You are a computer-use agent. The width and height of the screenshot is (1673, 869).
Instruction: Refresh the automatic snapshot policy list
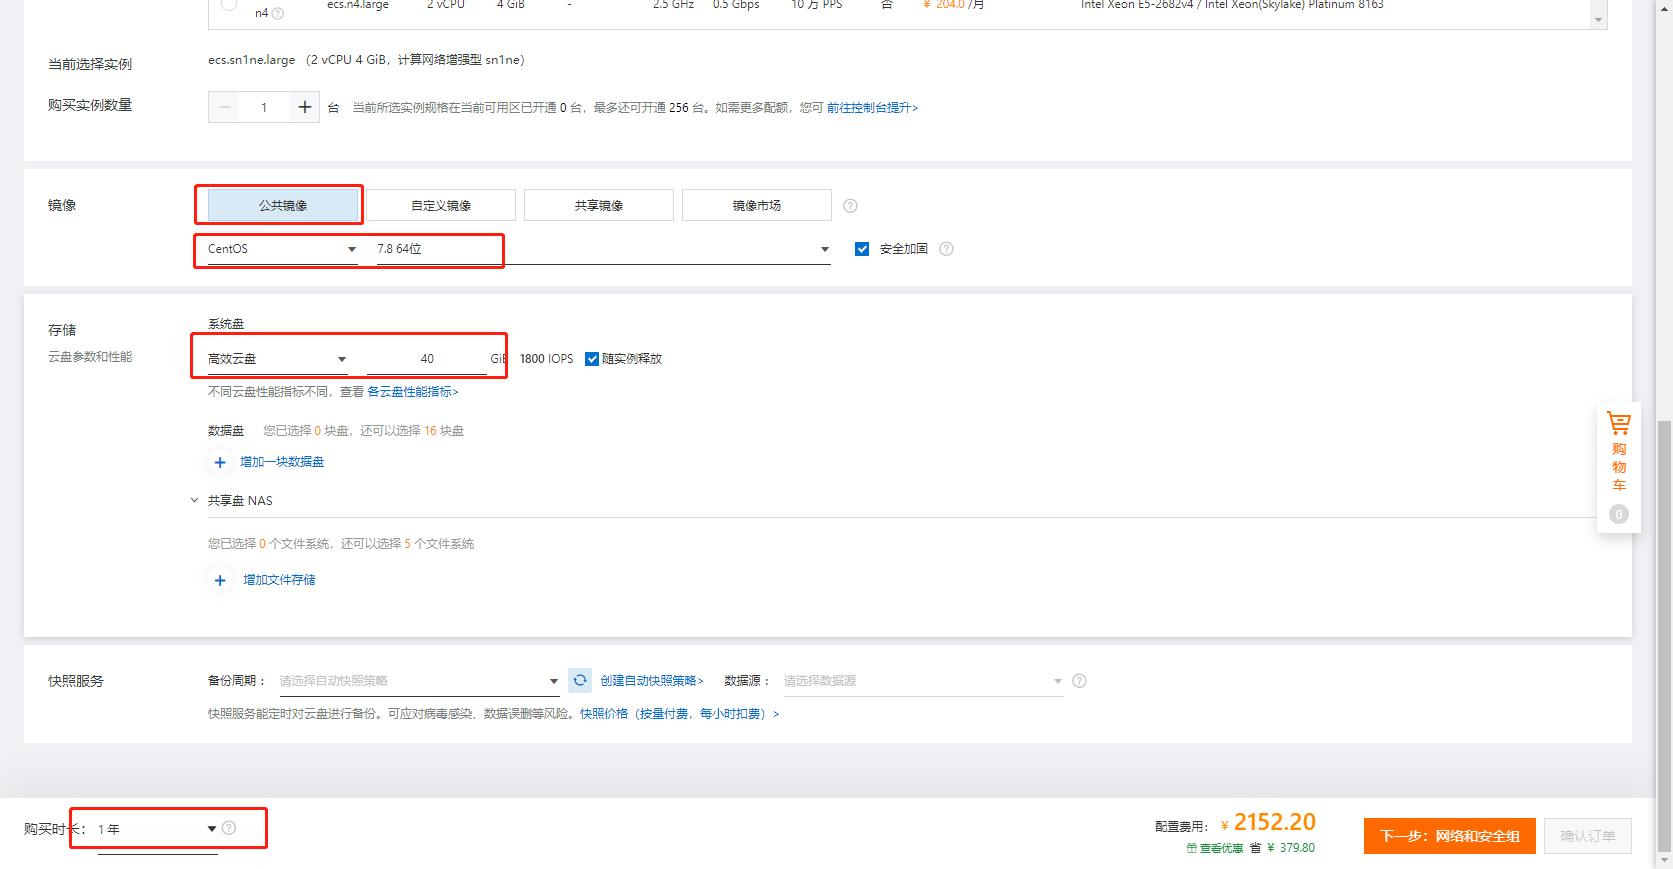(x=580, y=681)
